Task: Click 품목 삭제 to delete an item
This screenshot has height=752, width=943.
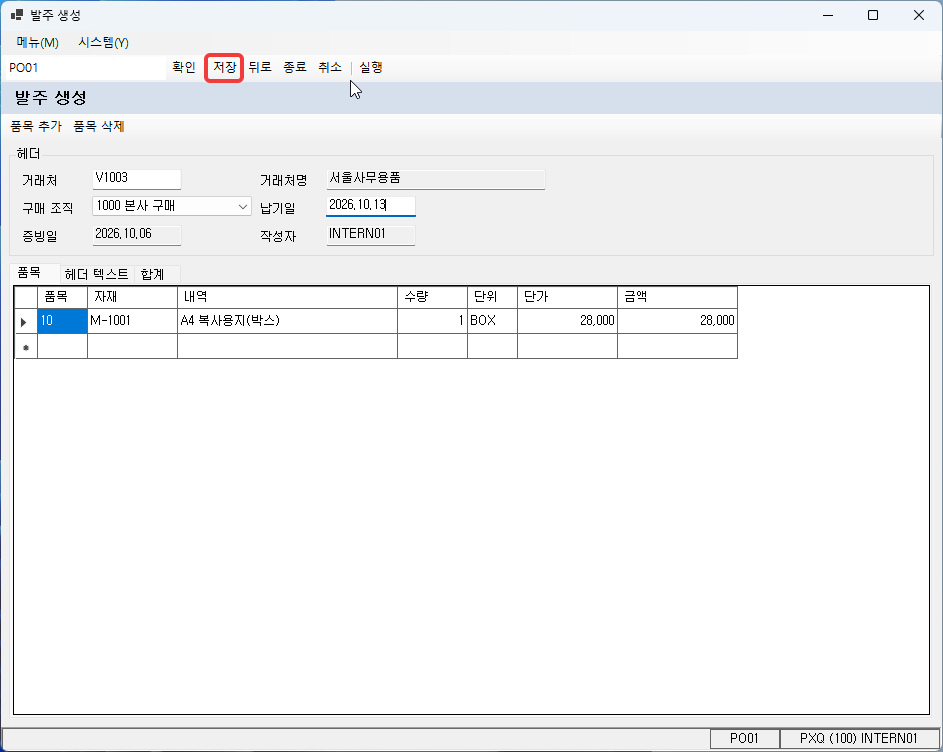Action: click(x=99, y=126)
